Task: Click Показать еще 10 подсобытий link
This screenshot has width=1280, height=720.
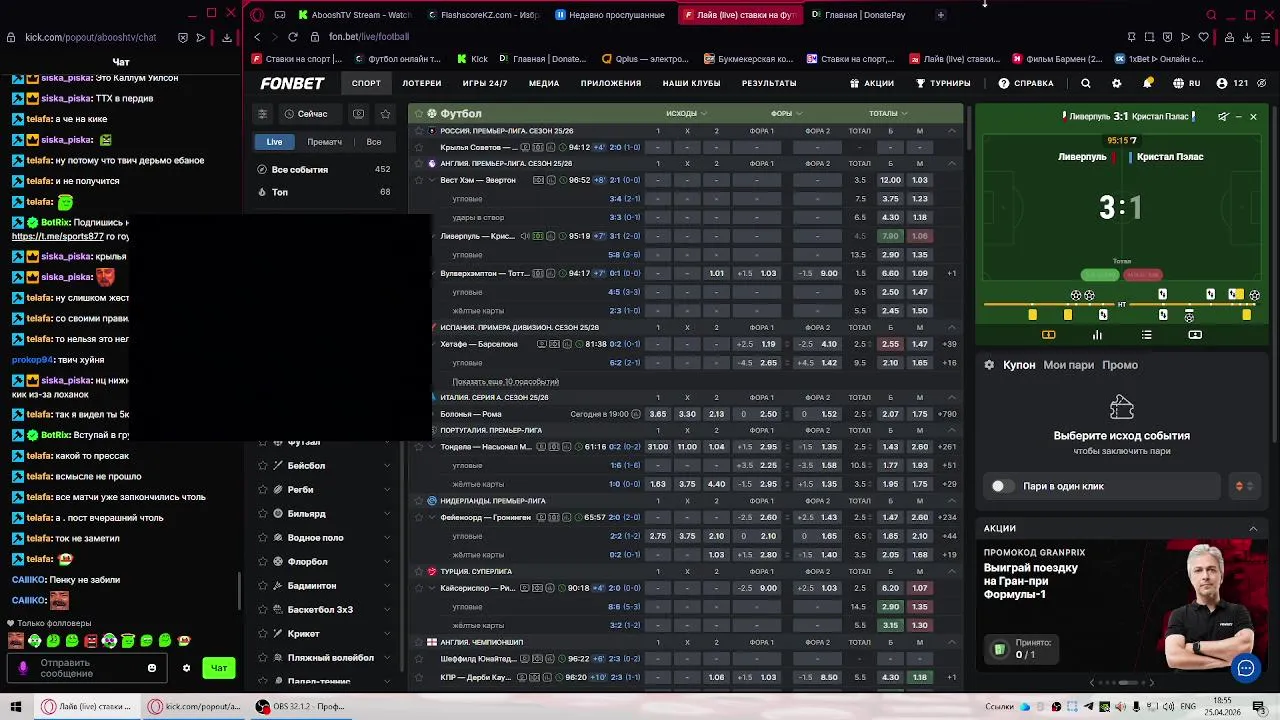Action: point(506,382)
